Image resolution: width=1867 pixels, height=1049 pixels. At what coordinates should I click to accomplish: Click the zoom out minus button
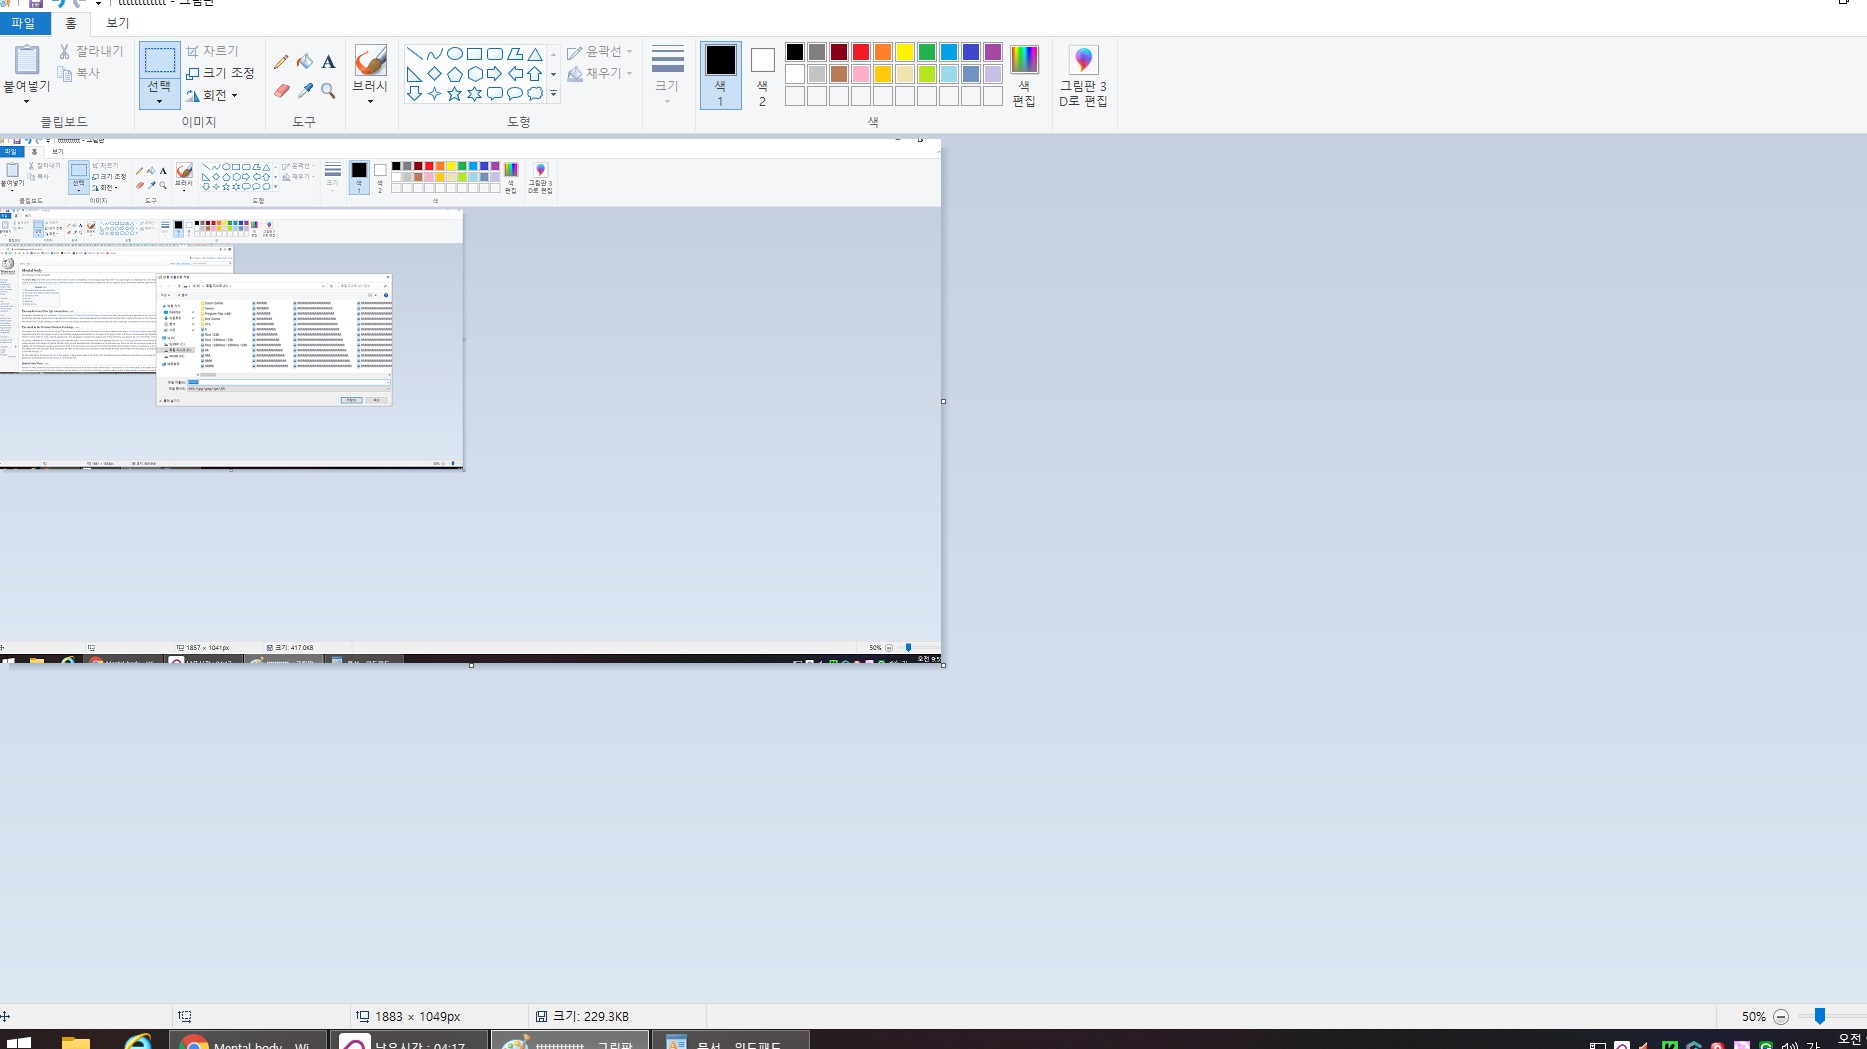point(1781,1017)
